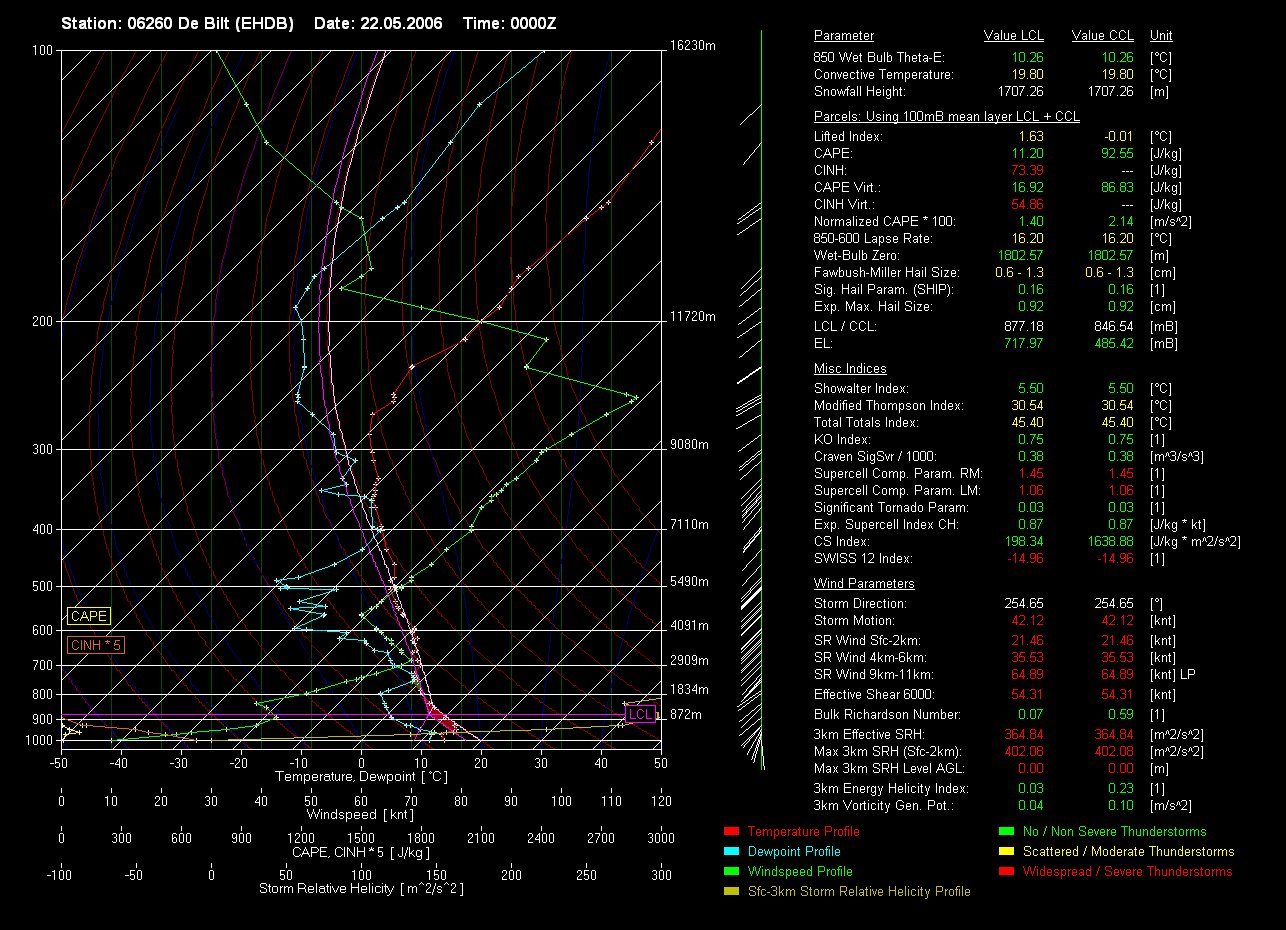Screen dimensions: 1286x930
Task: Click the Temperature Profile legend text
Action: point(803,831)
